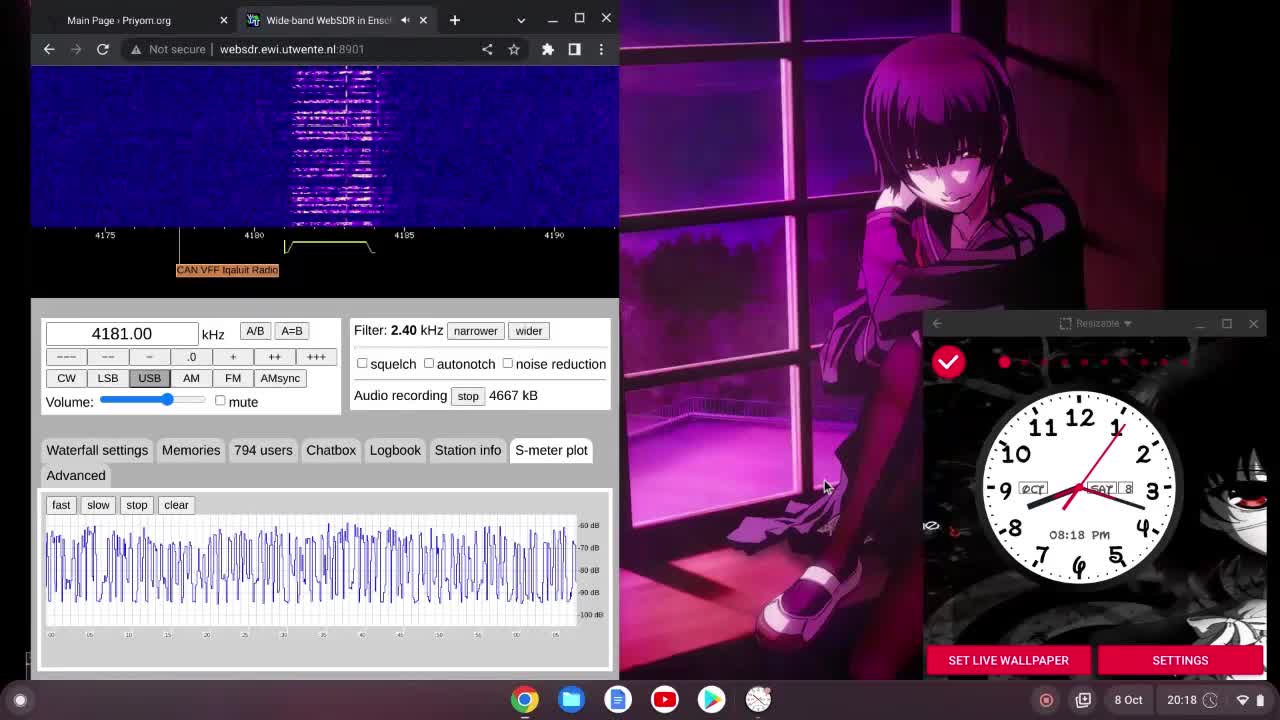Open the Advanced tab
Viewport: 1280px width, 720px height.
[76, 475]
